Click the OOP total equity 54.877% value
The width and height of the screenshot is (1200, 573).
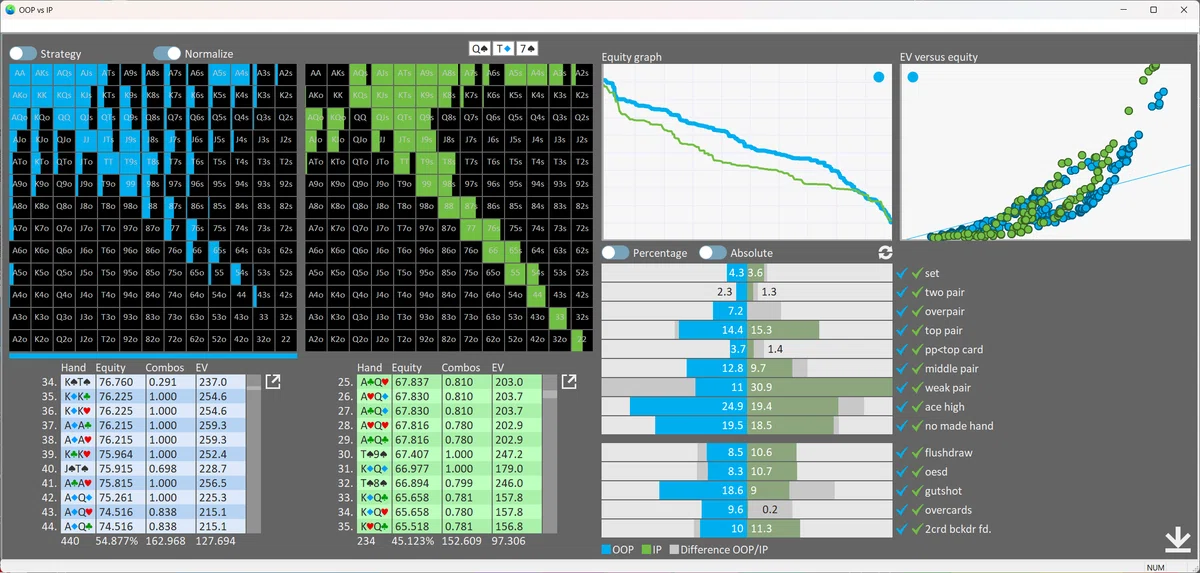(x=116, y=541)
